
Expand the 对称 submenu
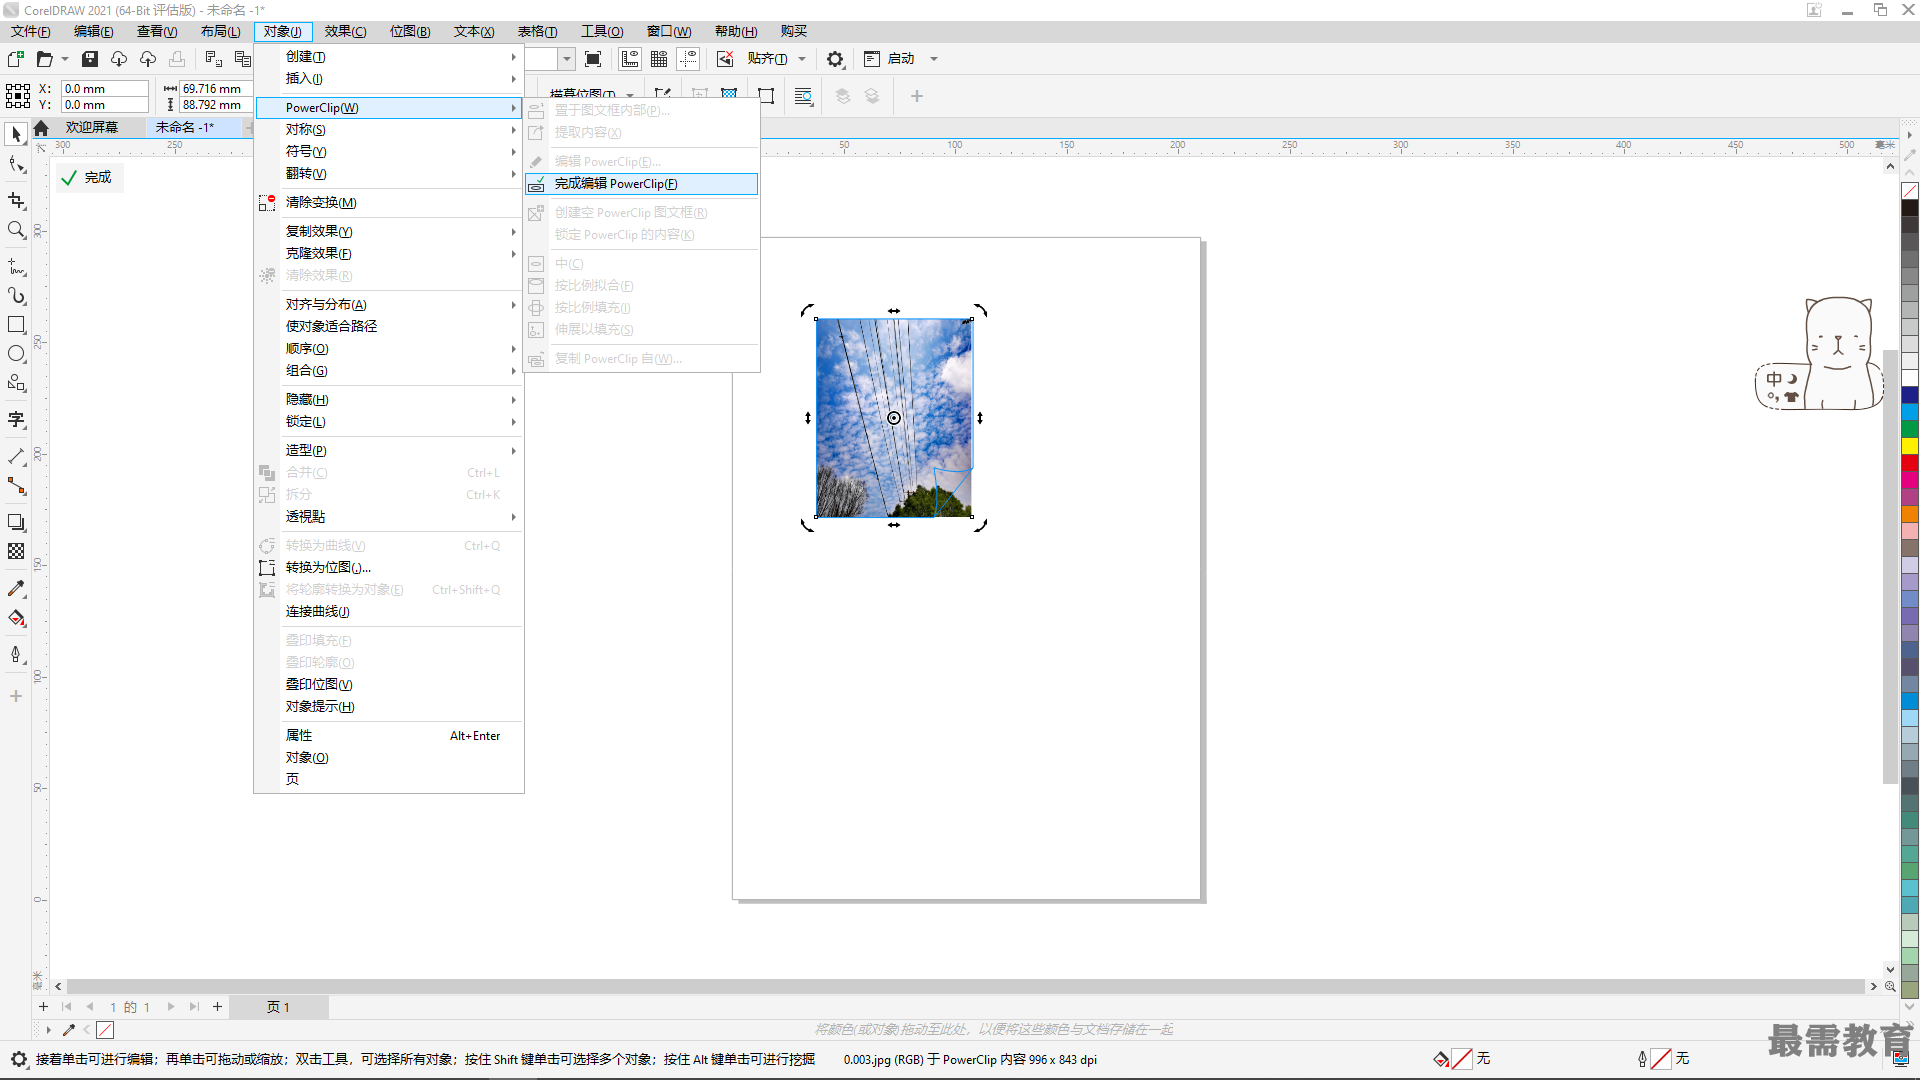click(x=390, y=130)
